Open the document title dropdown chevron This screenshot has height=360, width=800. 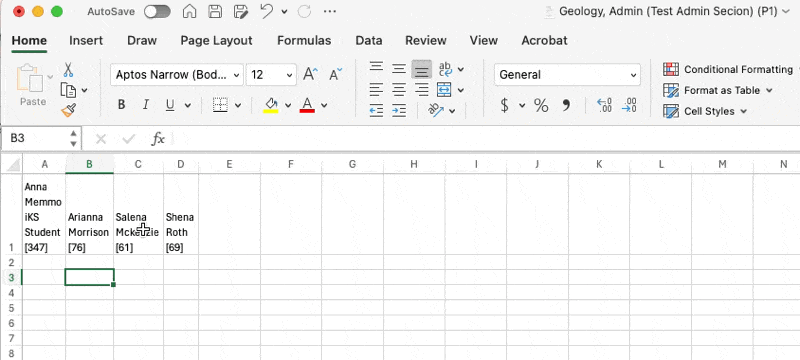[x=786, y=11]
